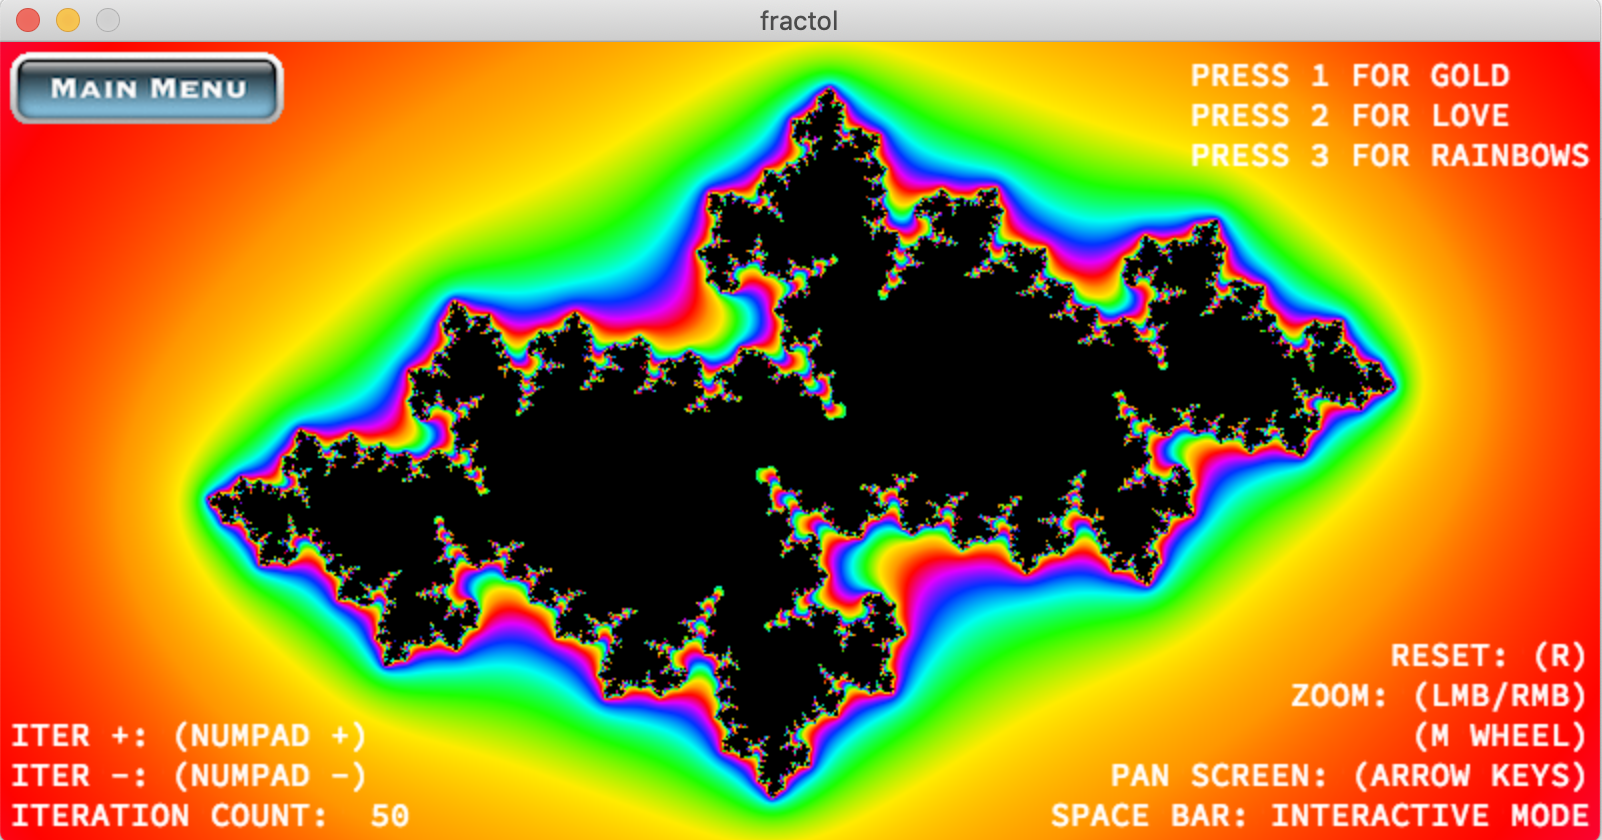The height and width of the screenshot is (840, 1602).
Task: Click the greyed-out zoom window button
Action: 108,20
